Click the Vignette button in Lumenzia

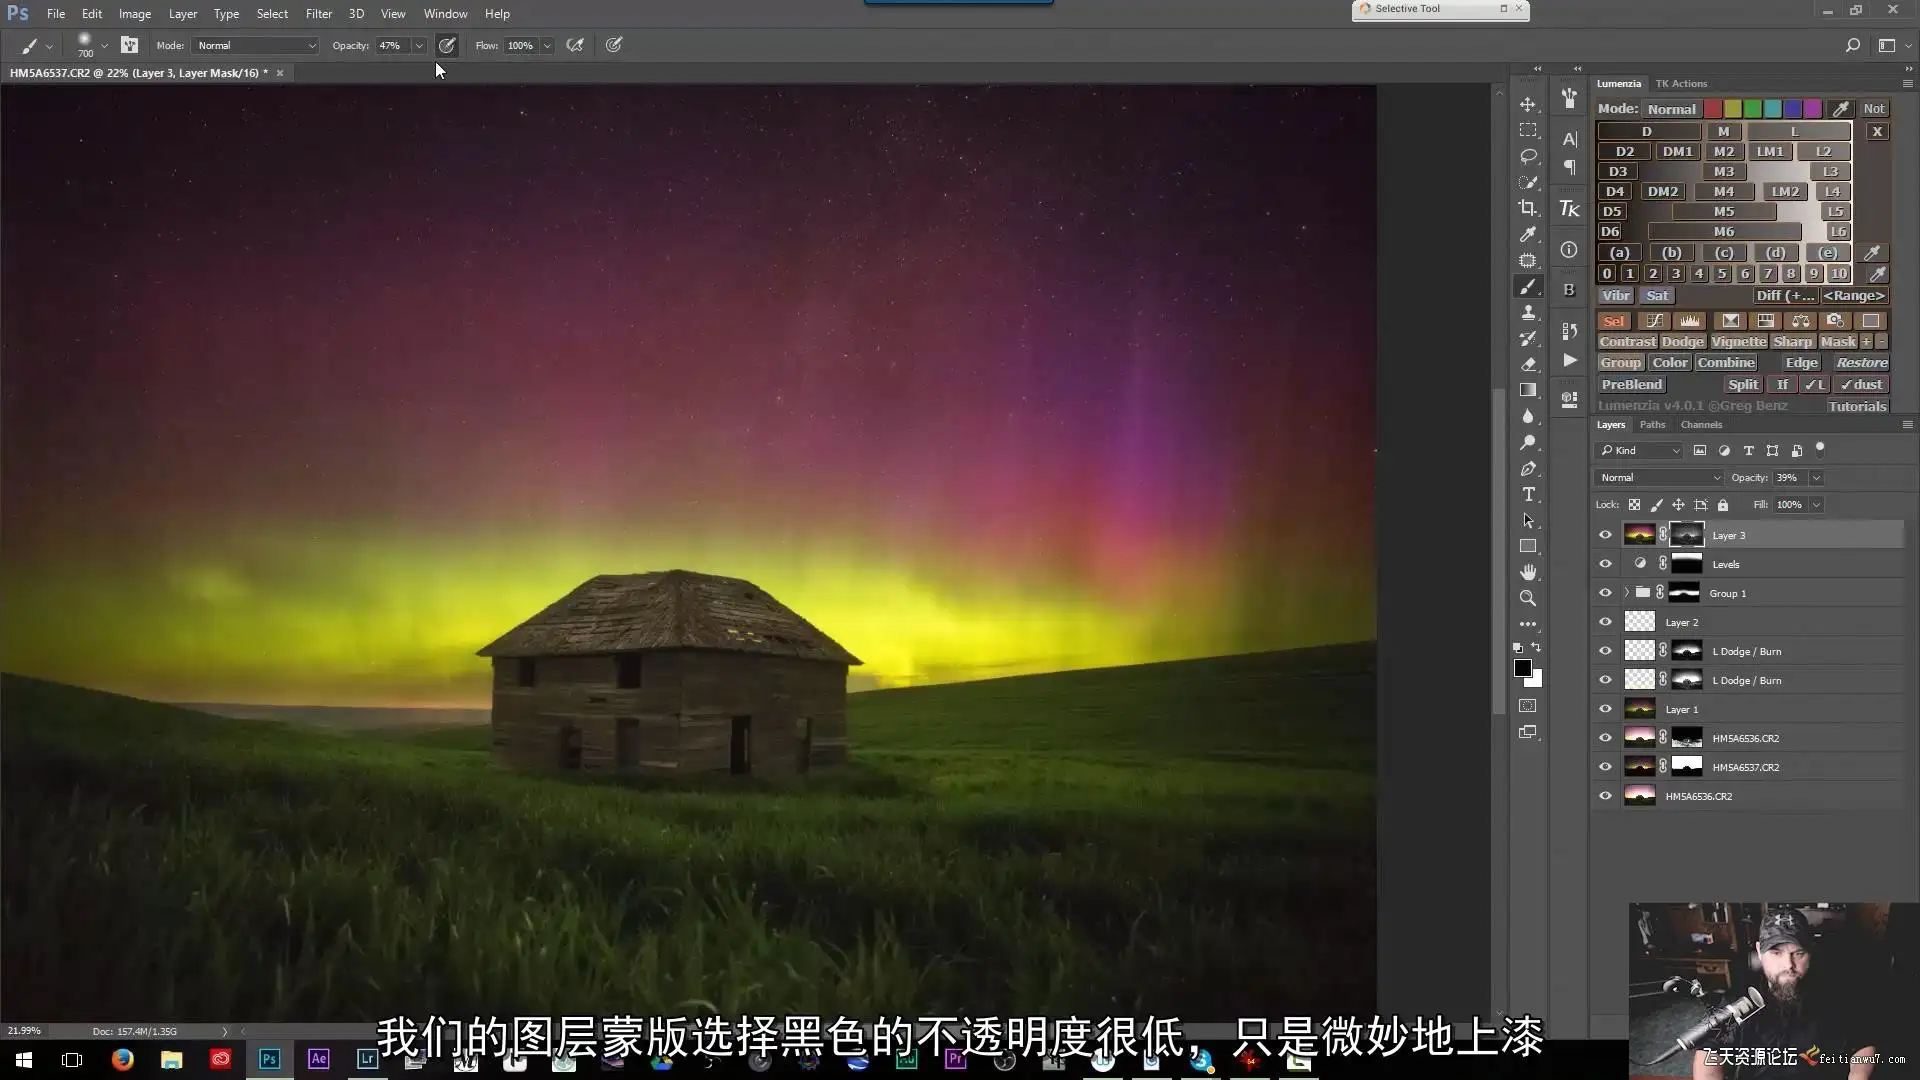pyautogui.click(x=1738, y=342)
